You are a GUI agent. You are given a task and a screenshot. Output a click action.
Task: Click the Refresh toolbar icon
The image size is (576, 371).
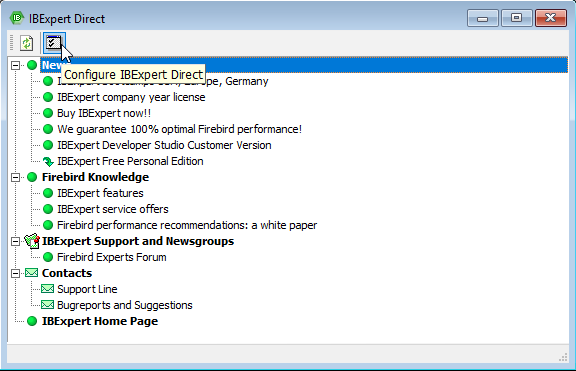click(x=26, y=43)
